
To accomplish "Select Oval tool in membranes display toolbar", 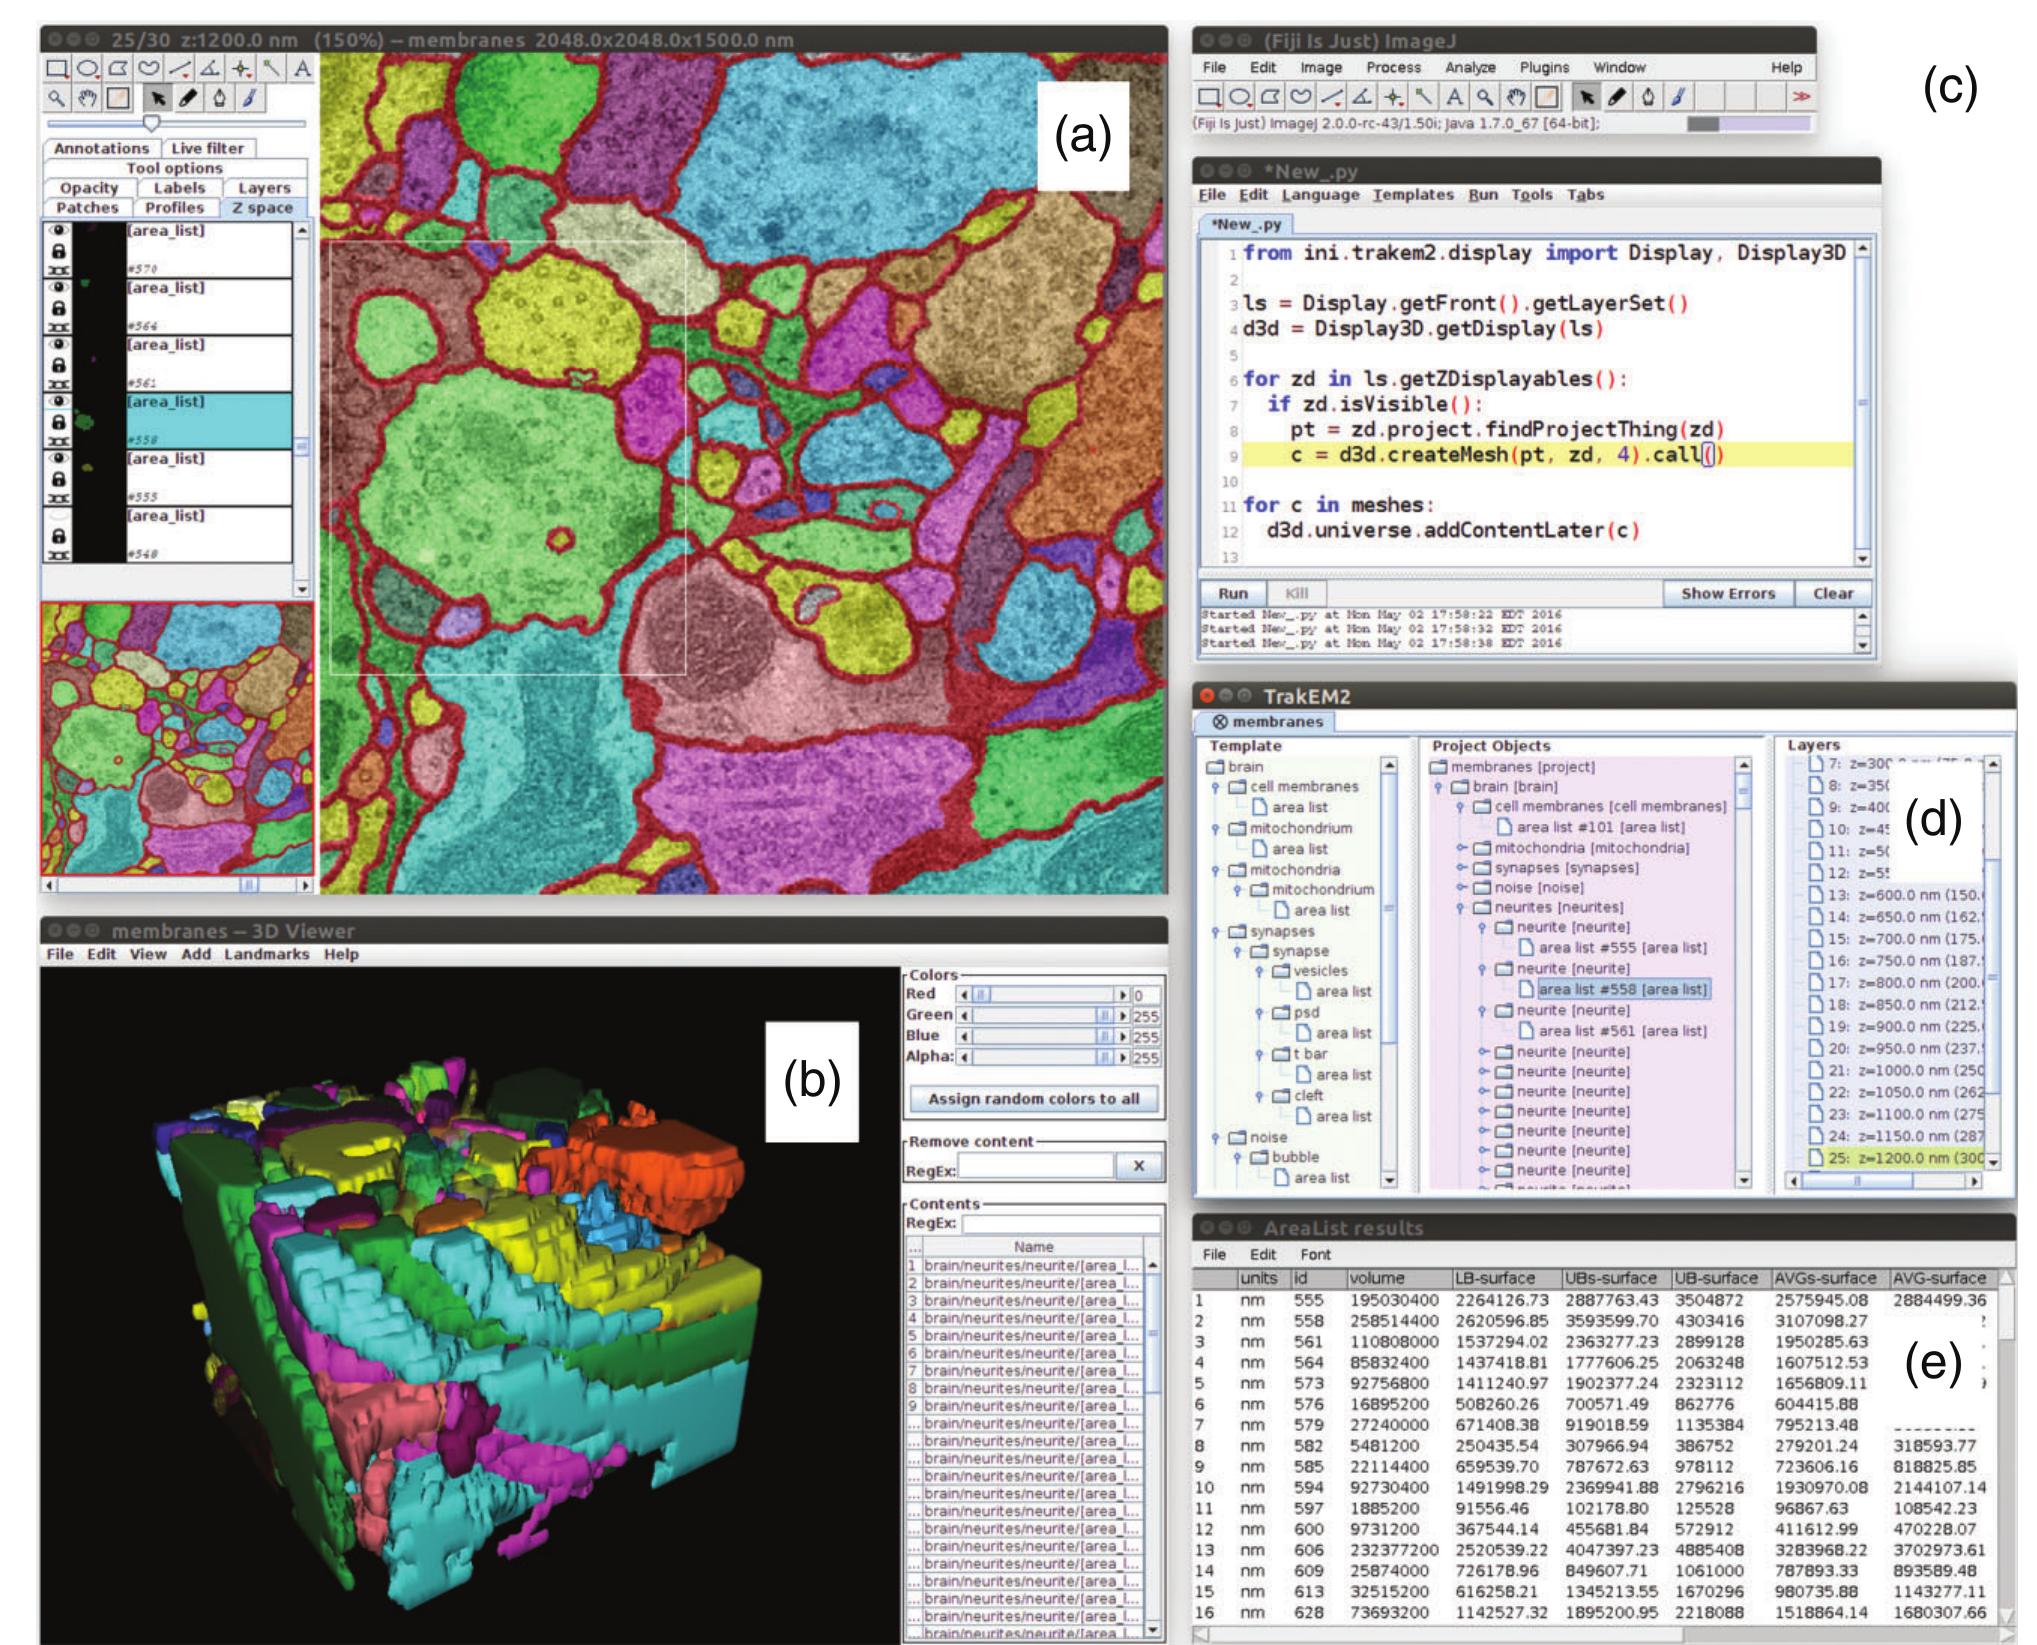I will (87, 69).
